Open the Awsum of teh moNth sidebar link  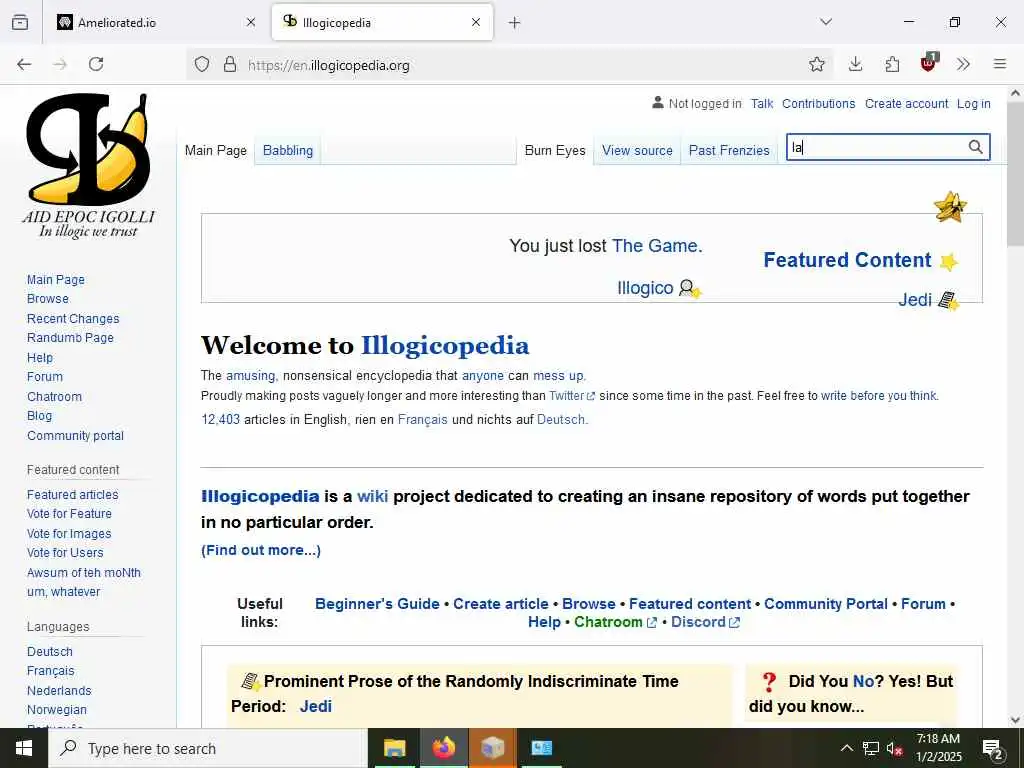click(84, 573)
